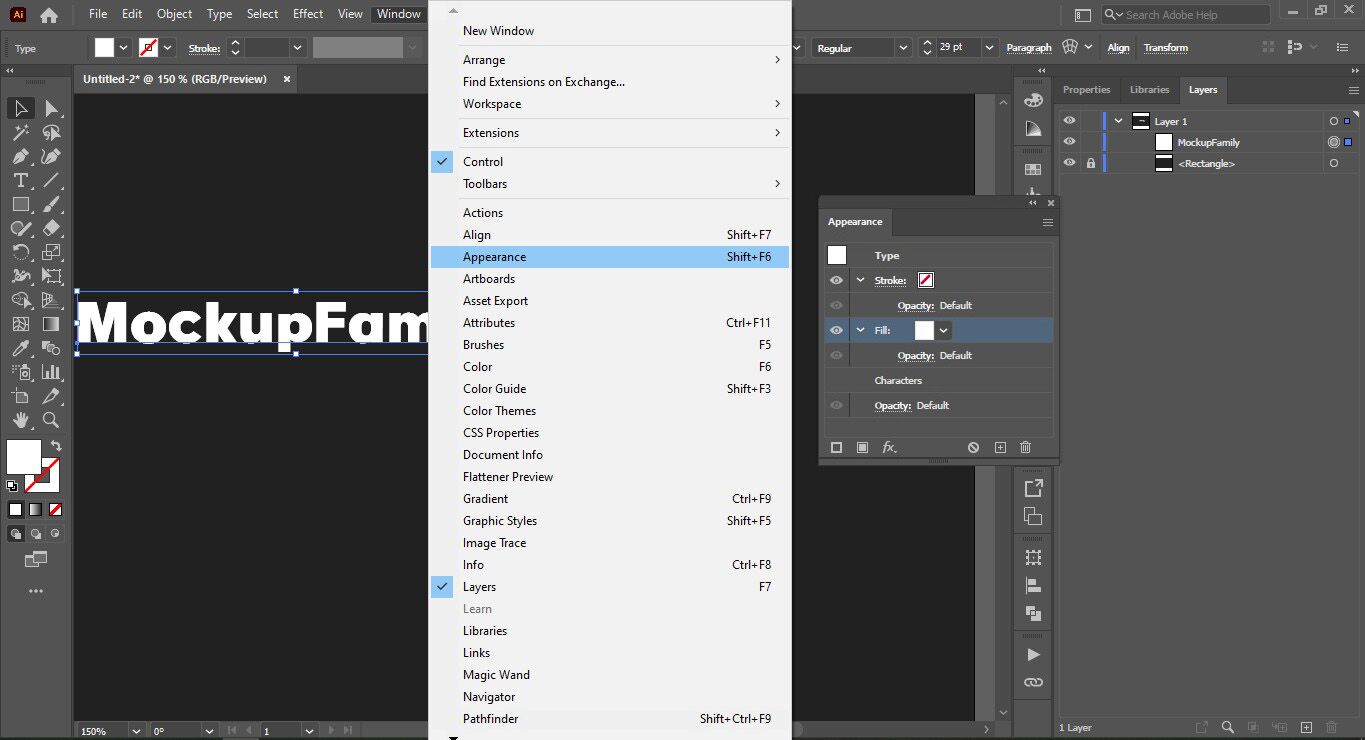The image size is (1365, 740).
Task: Activate the Zoom tool magnifier
Action: (x=51, y=420)
